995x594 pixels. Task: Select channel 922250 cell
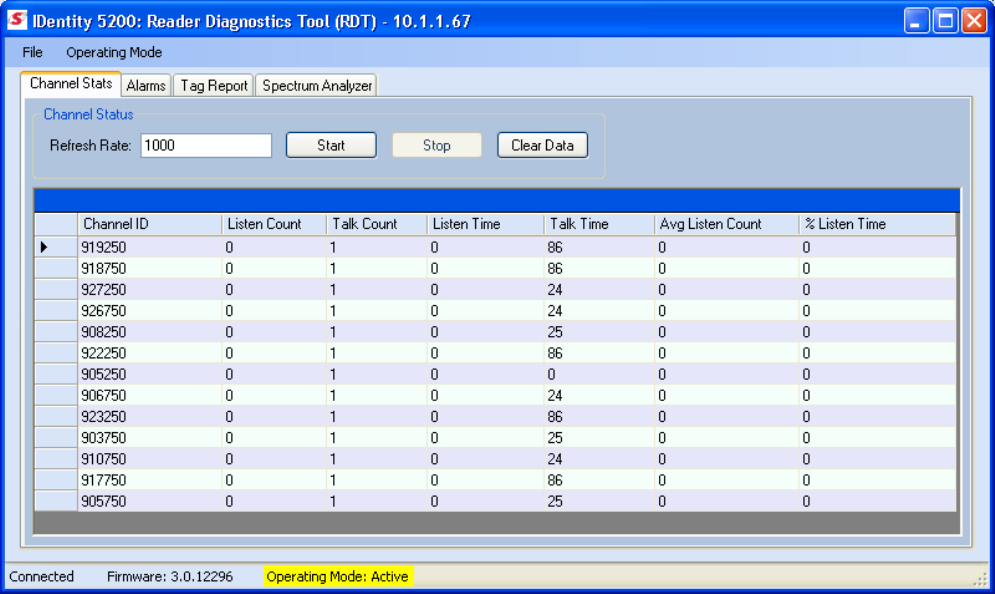(x=150, y=353)
